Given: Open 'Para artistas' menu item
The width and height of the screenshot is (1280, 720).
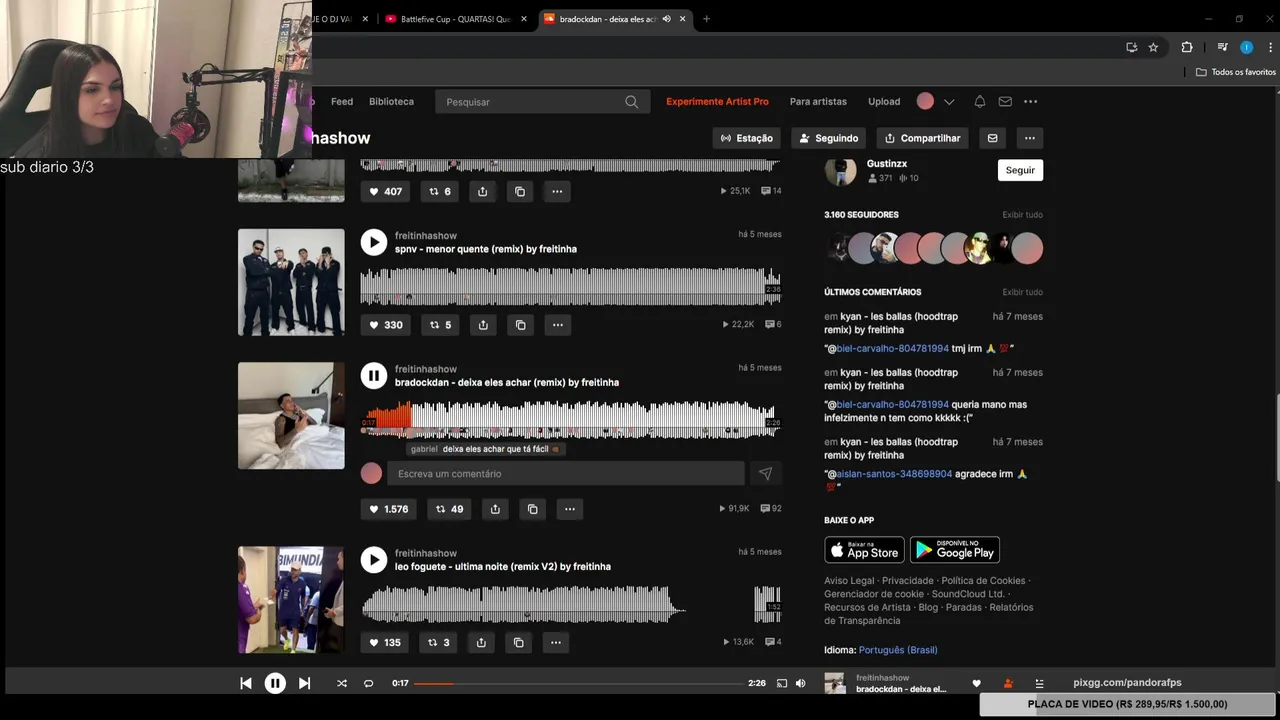Looking at the screenshot, I should pyautogui.click(x=818, y=102).
